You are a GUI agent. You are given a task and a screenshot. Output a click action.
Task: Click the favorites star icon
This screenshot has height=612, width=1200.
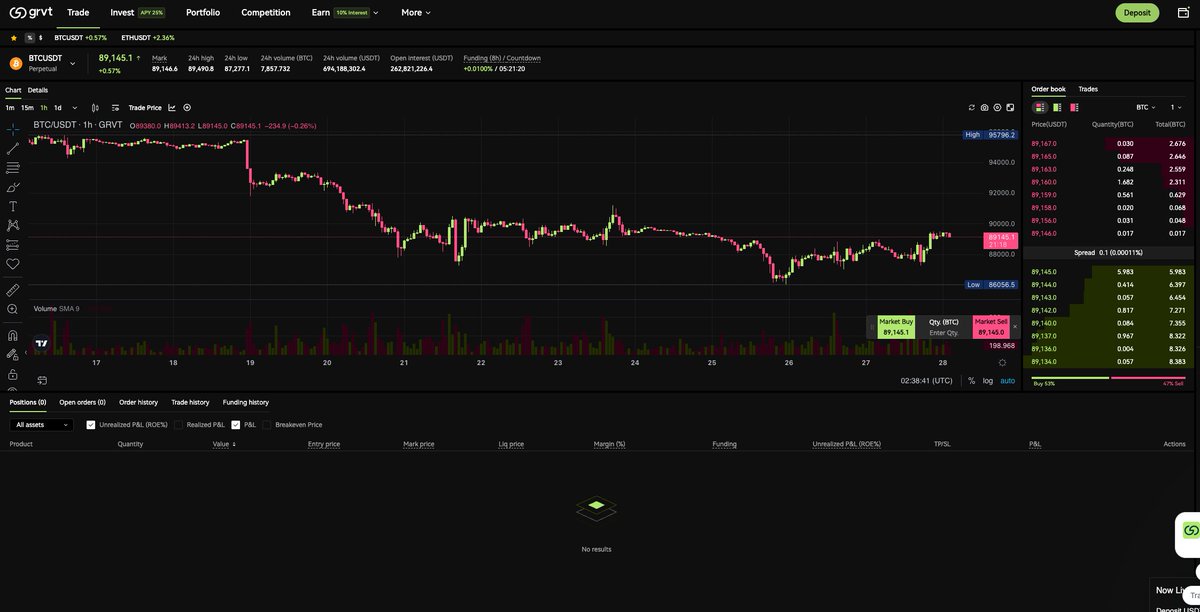pos(14,38)
